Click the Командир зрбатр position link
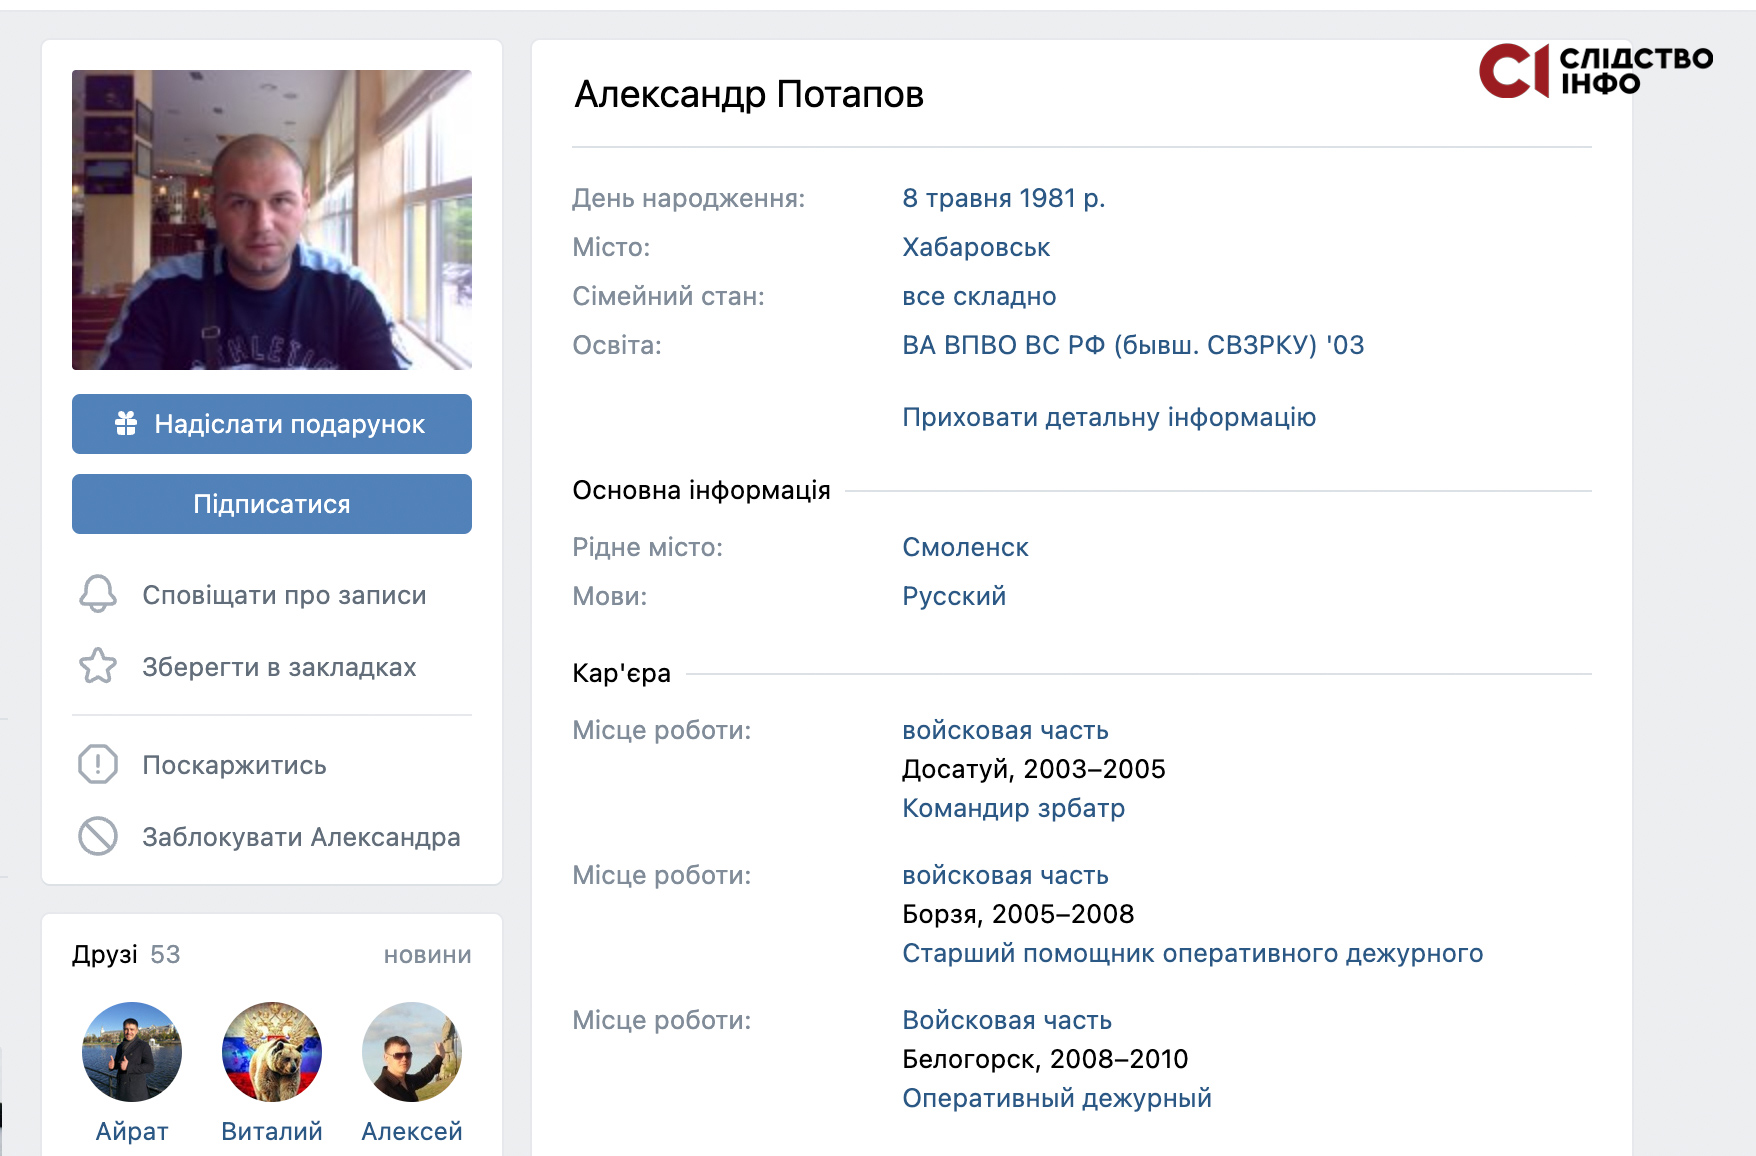 point(1013,808)
